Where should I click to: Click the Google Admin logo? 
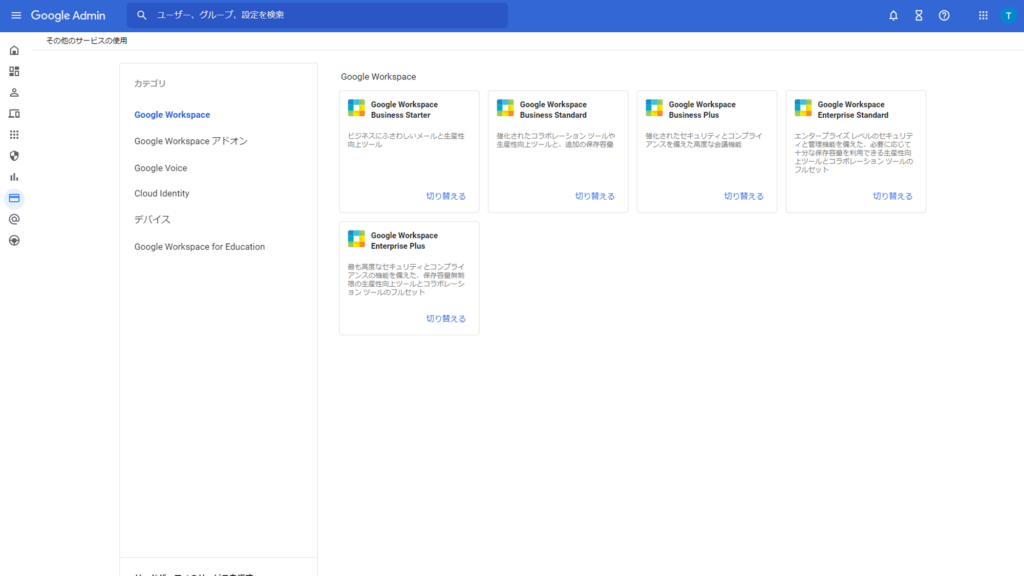(x=68, y=15)
